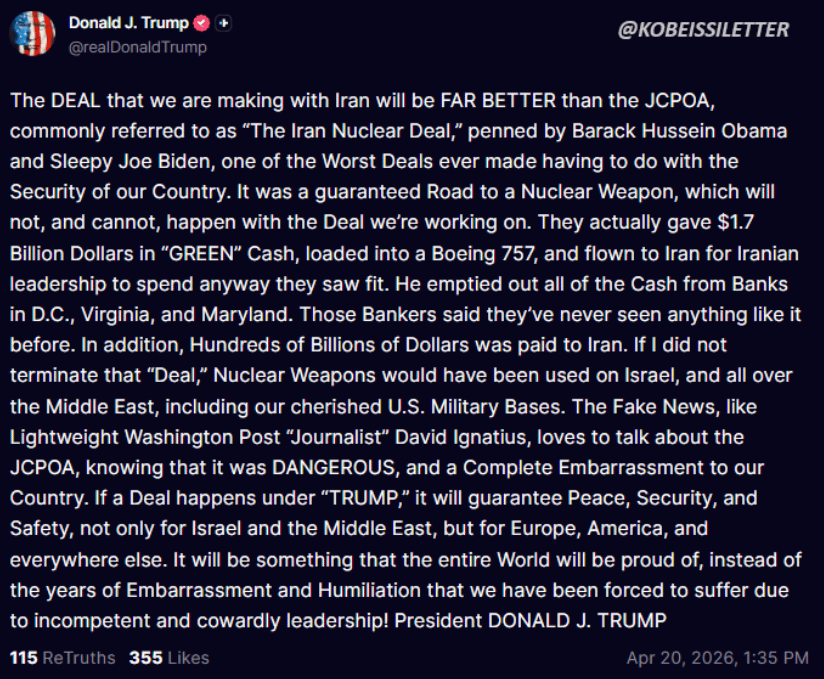View the 355 Likes list

[x=168, y=657]
